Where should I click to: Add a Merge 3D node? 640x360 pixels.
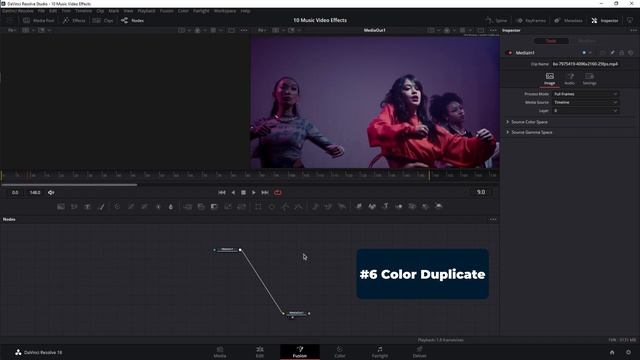399,207
